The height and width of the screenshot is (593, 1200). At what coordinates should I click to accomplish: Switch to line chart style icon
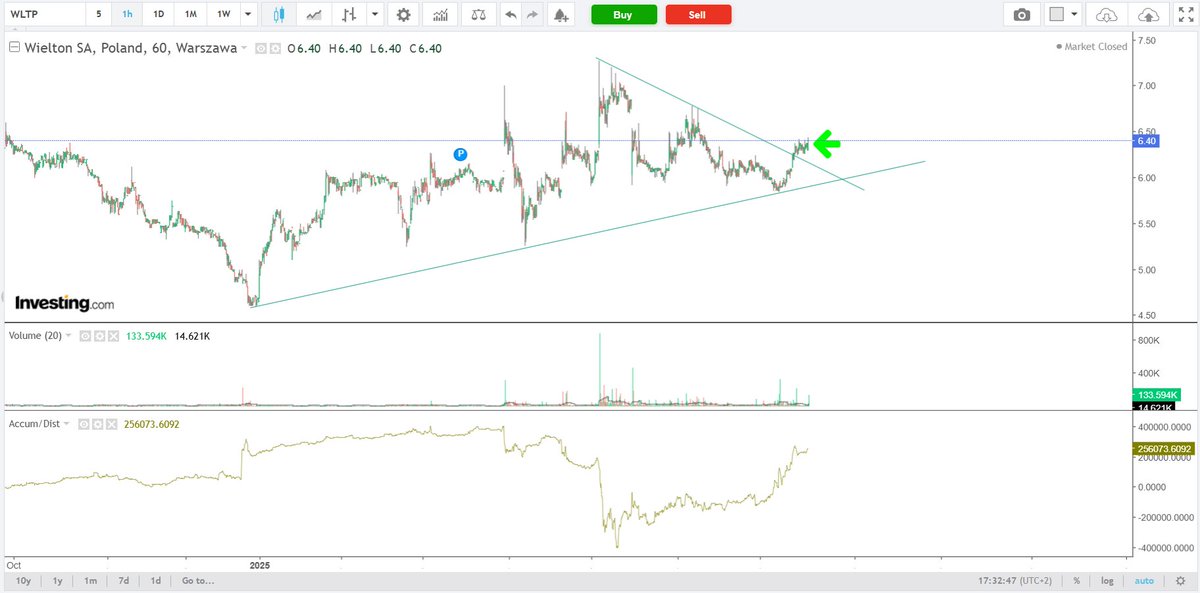[x=314, y=15]
